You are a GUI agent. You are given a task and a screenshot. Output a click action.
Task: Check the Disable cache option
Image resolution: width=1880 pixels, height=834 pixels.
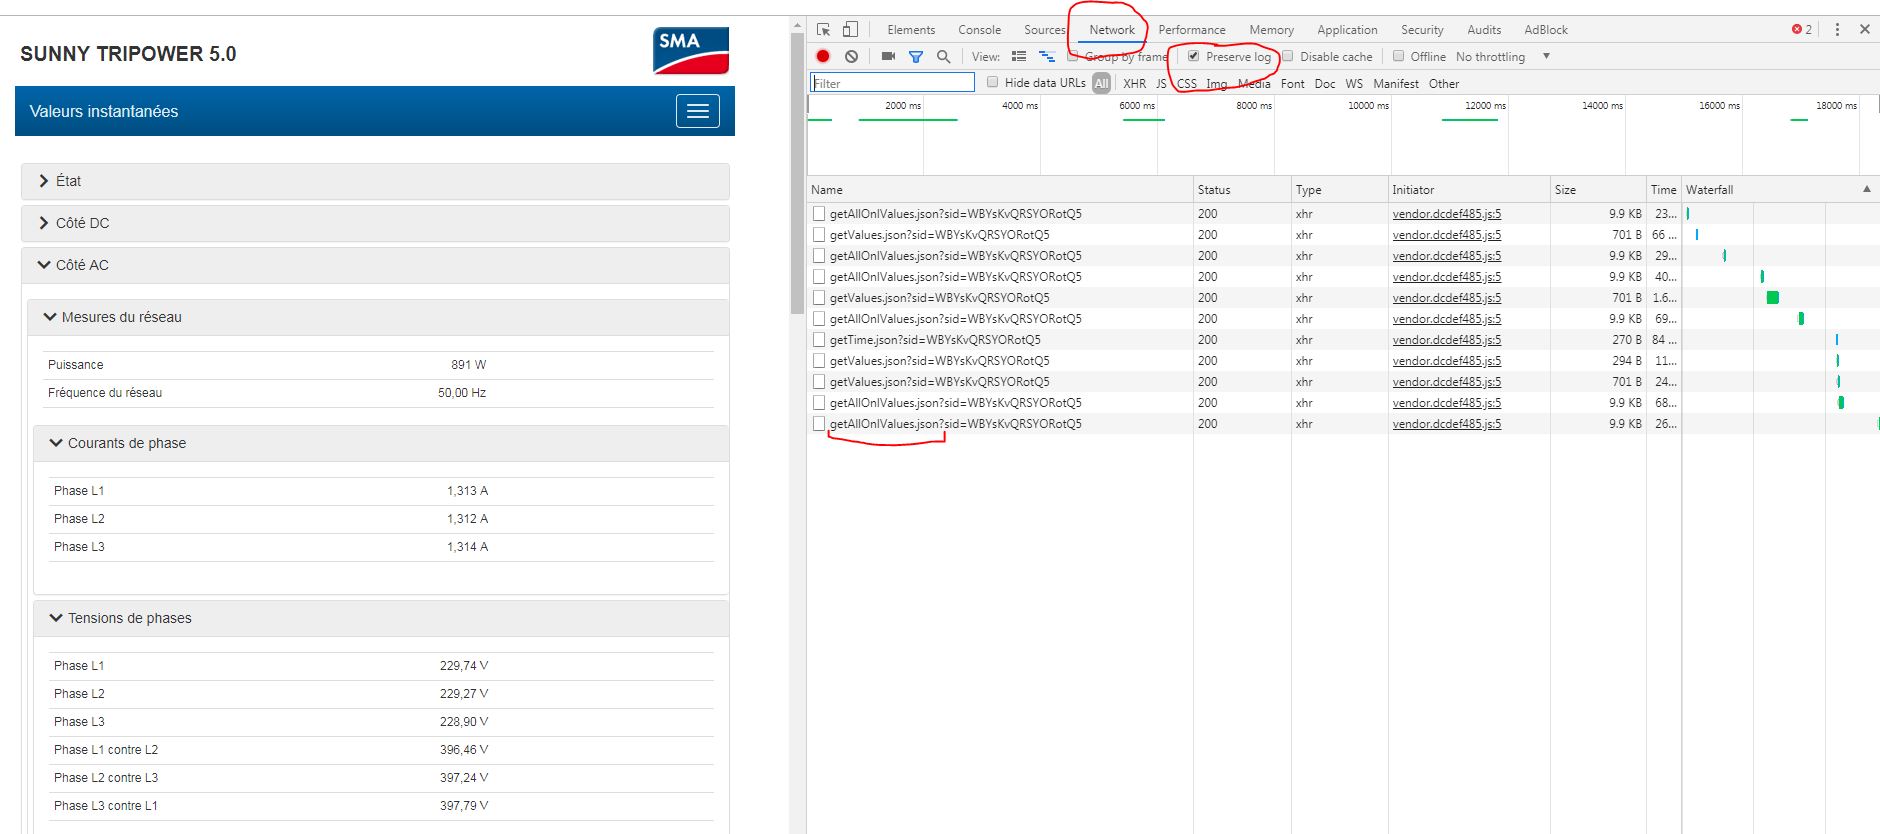click(x=1288, y=56)
